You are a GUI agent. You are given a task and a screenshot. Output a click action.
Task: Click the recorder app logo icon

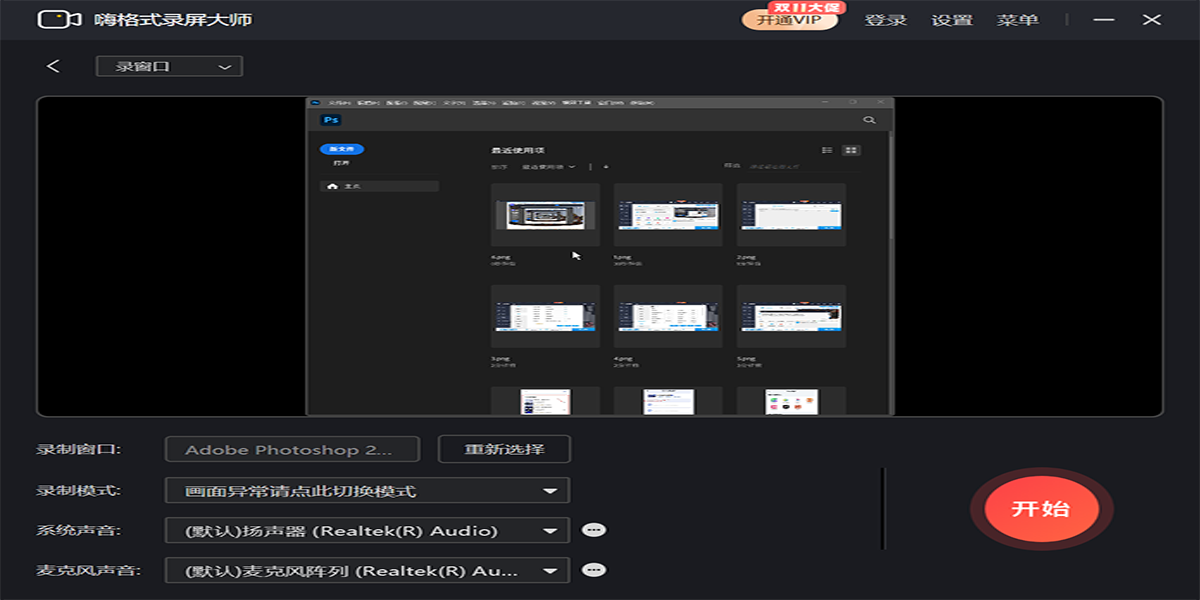pyautogui.click(x=59, y=19)
